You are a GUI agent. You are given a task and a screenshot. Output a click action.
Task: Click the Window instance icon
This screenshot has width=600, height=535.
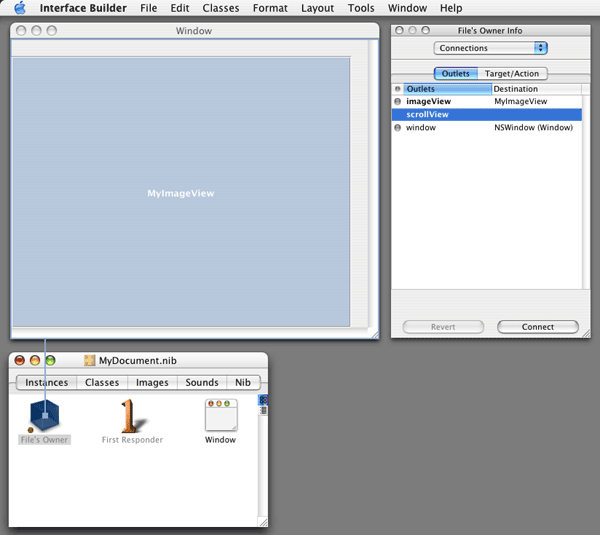(221, 414)
